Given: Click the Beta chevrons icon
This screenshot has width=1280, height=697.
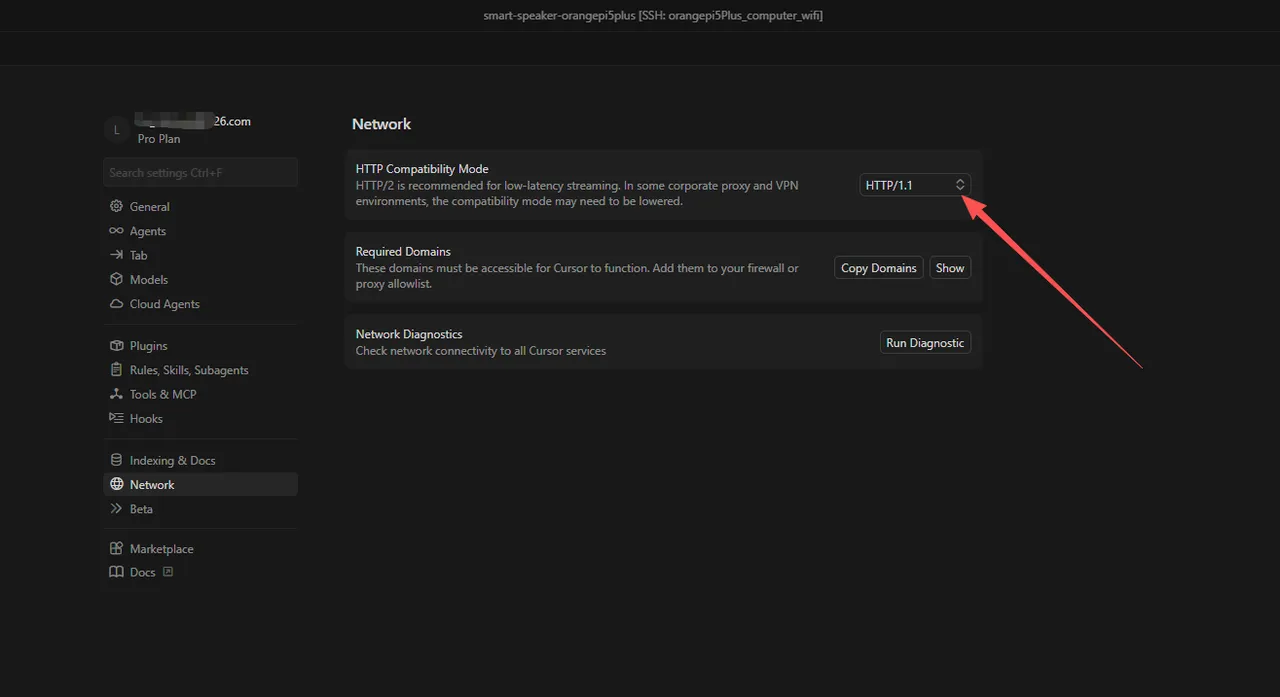Looking at the screenshot, I should pyautogui.click(x=116, y=509).
